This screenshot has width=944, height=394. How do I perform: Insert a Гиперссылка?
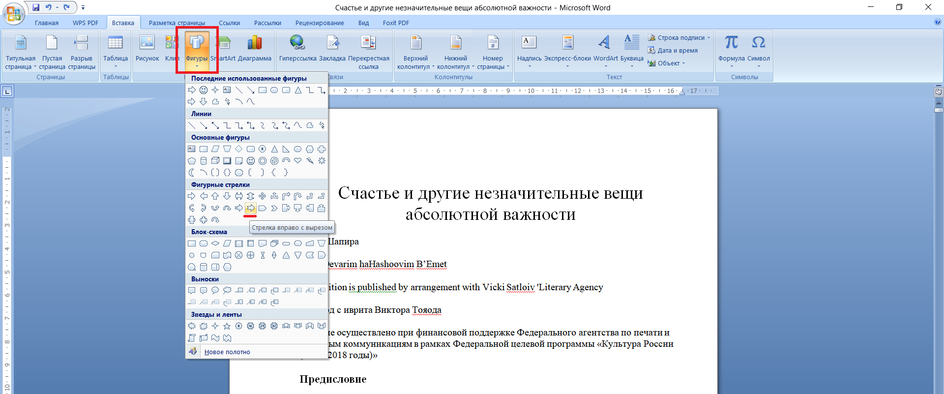[297, 49]
